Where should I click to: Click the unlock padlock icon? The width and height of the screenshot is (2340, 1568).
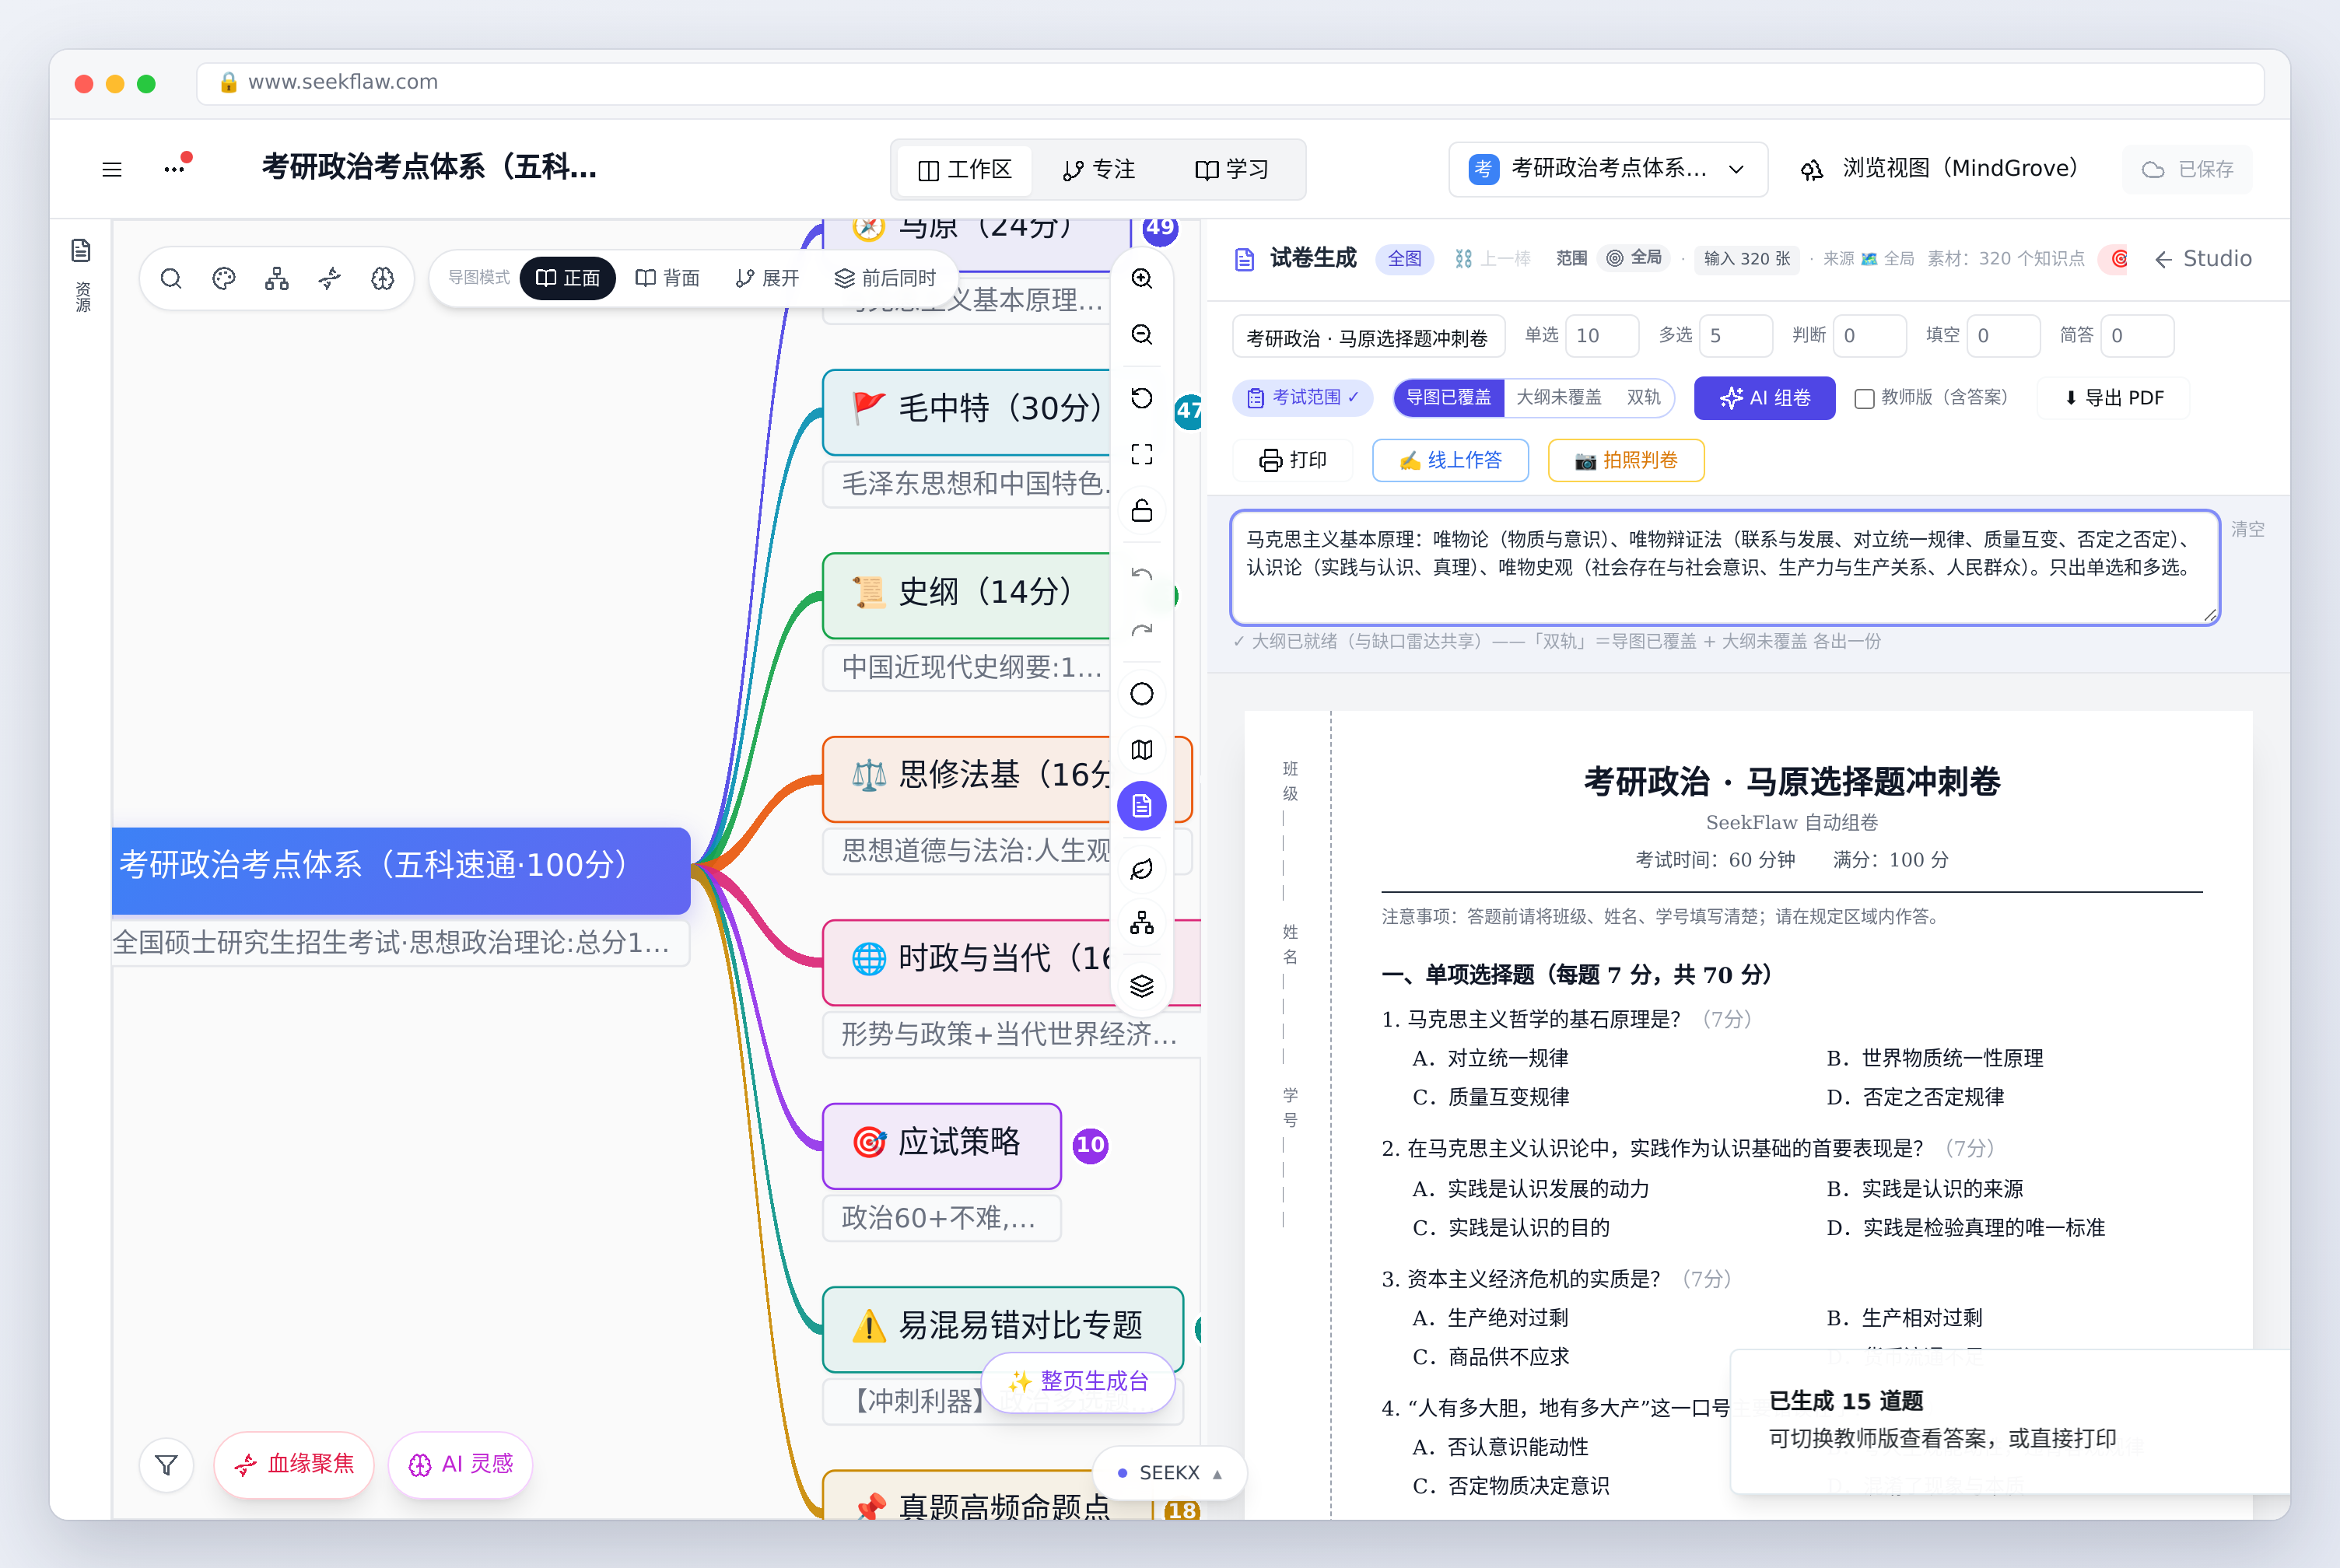click(1142, 510)
